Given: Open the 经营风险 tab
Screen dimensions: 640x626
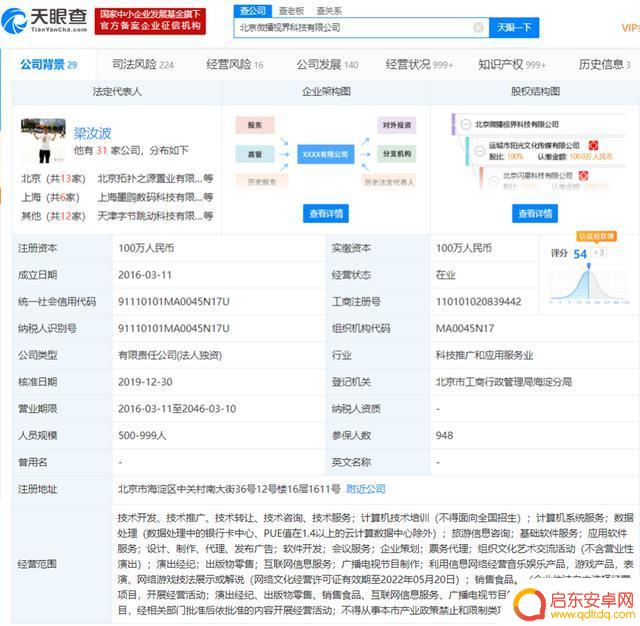Looking at the screenshot, I should pyautogui.click(x=235, y=64).
